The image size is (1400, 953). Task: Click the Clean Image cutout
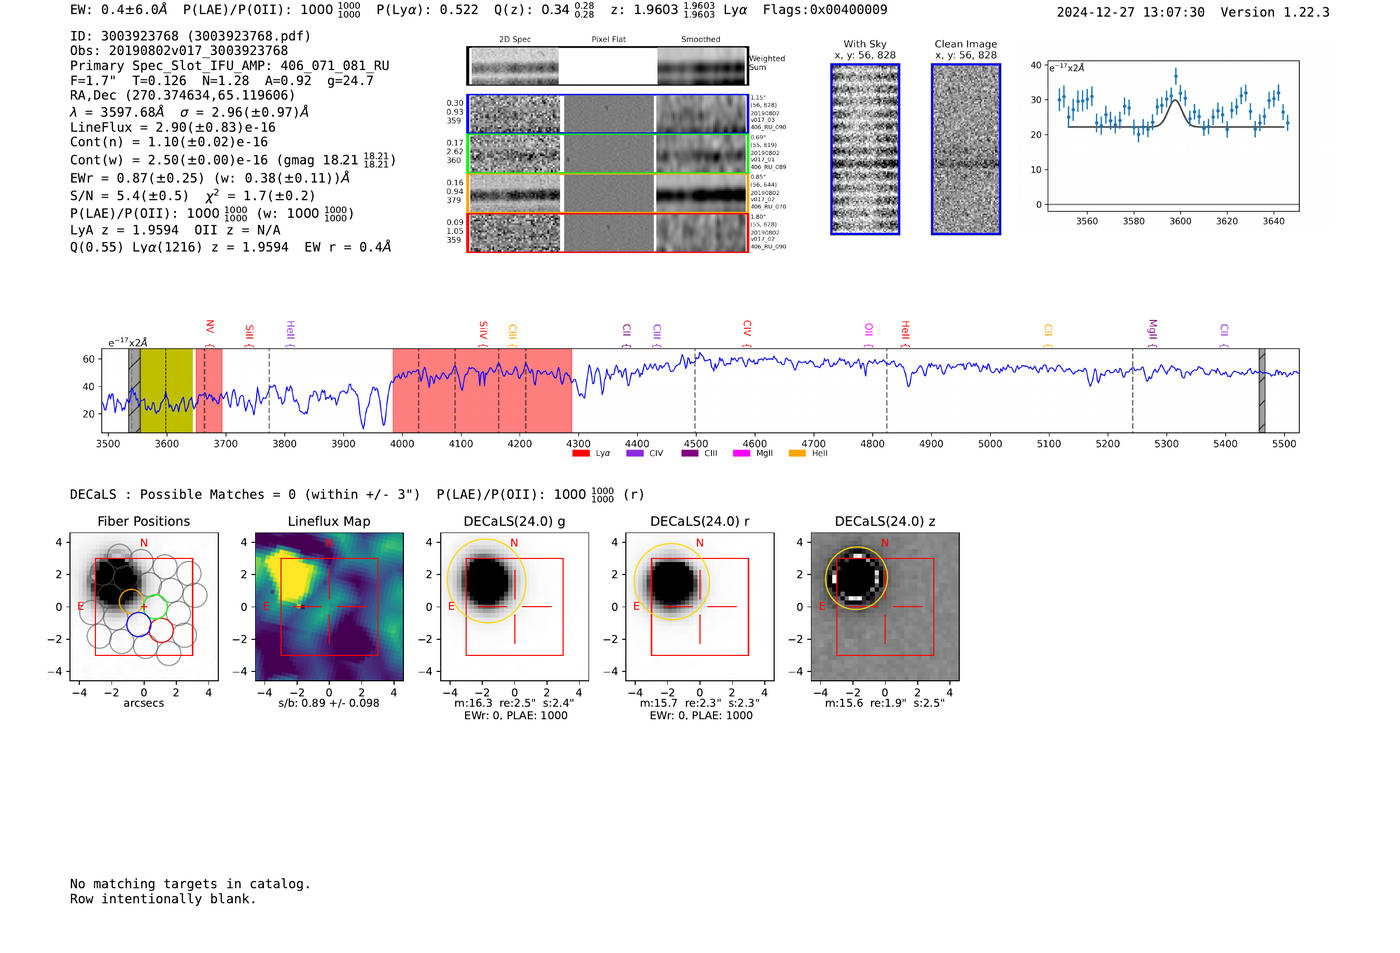click(x=966, y=149)
